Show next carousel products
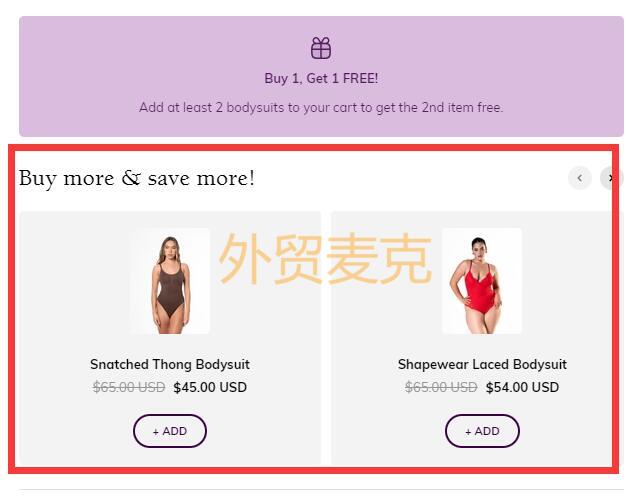The width and height of the screenshot is (639, 503). (x=611, y=178)
